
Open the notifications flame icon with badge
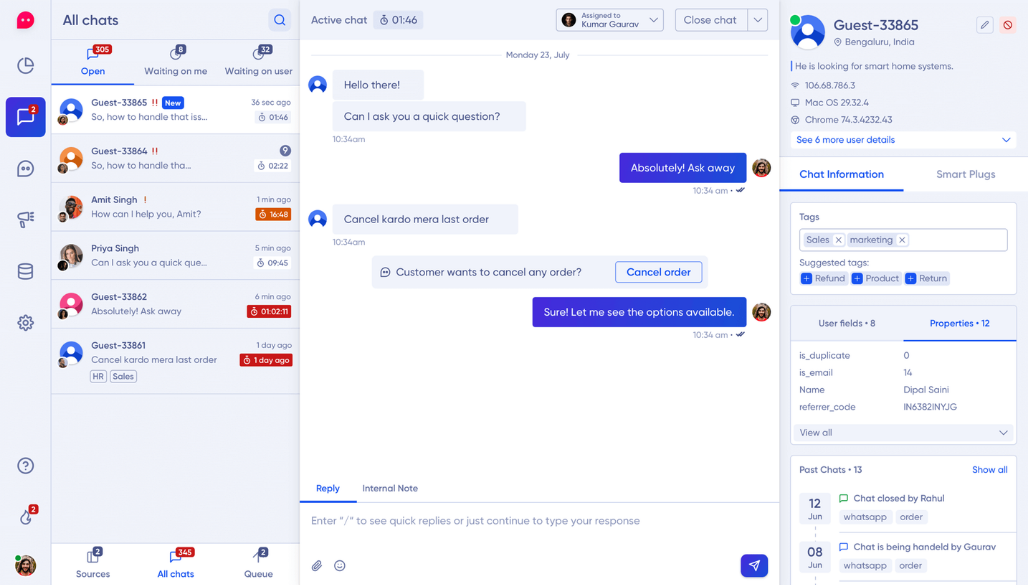coord(26,515)
